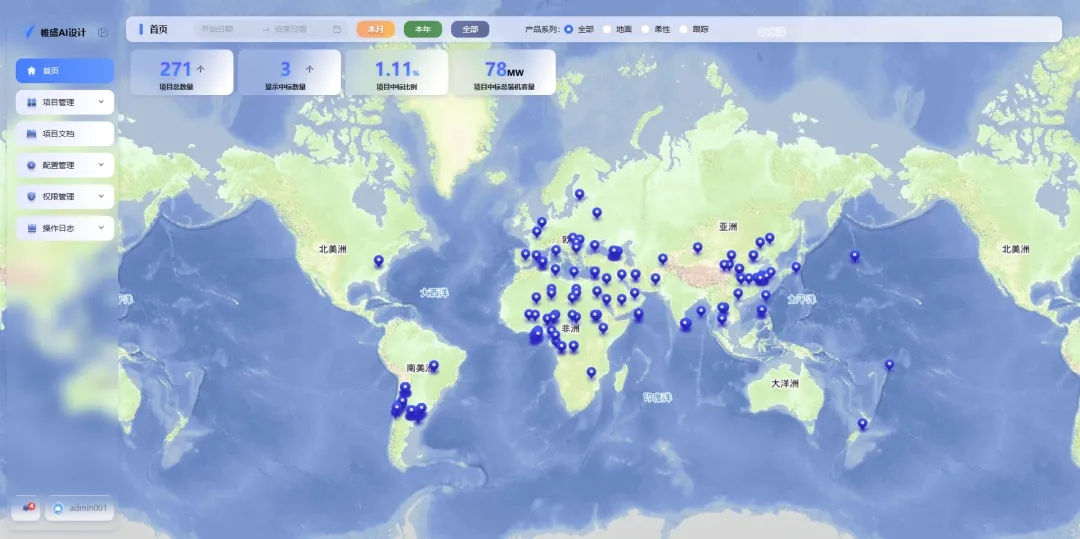This screenshot has height=539, width=1080.
Task: Click the 项目文档 folder icon
Action: [31, 134]
